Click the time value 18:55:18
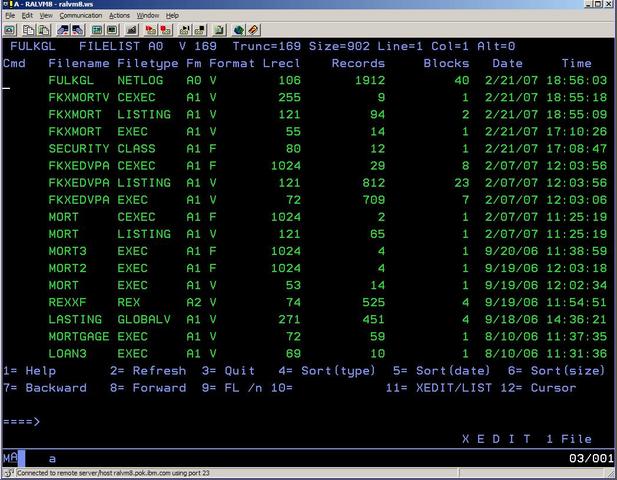Image resolution: width=617 pixels, height=480 pixels. pos(576,97)
